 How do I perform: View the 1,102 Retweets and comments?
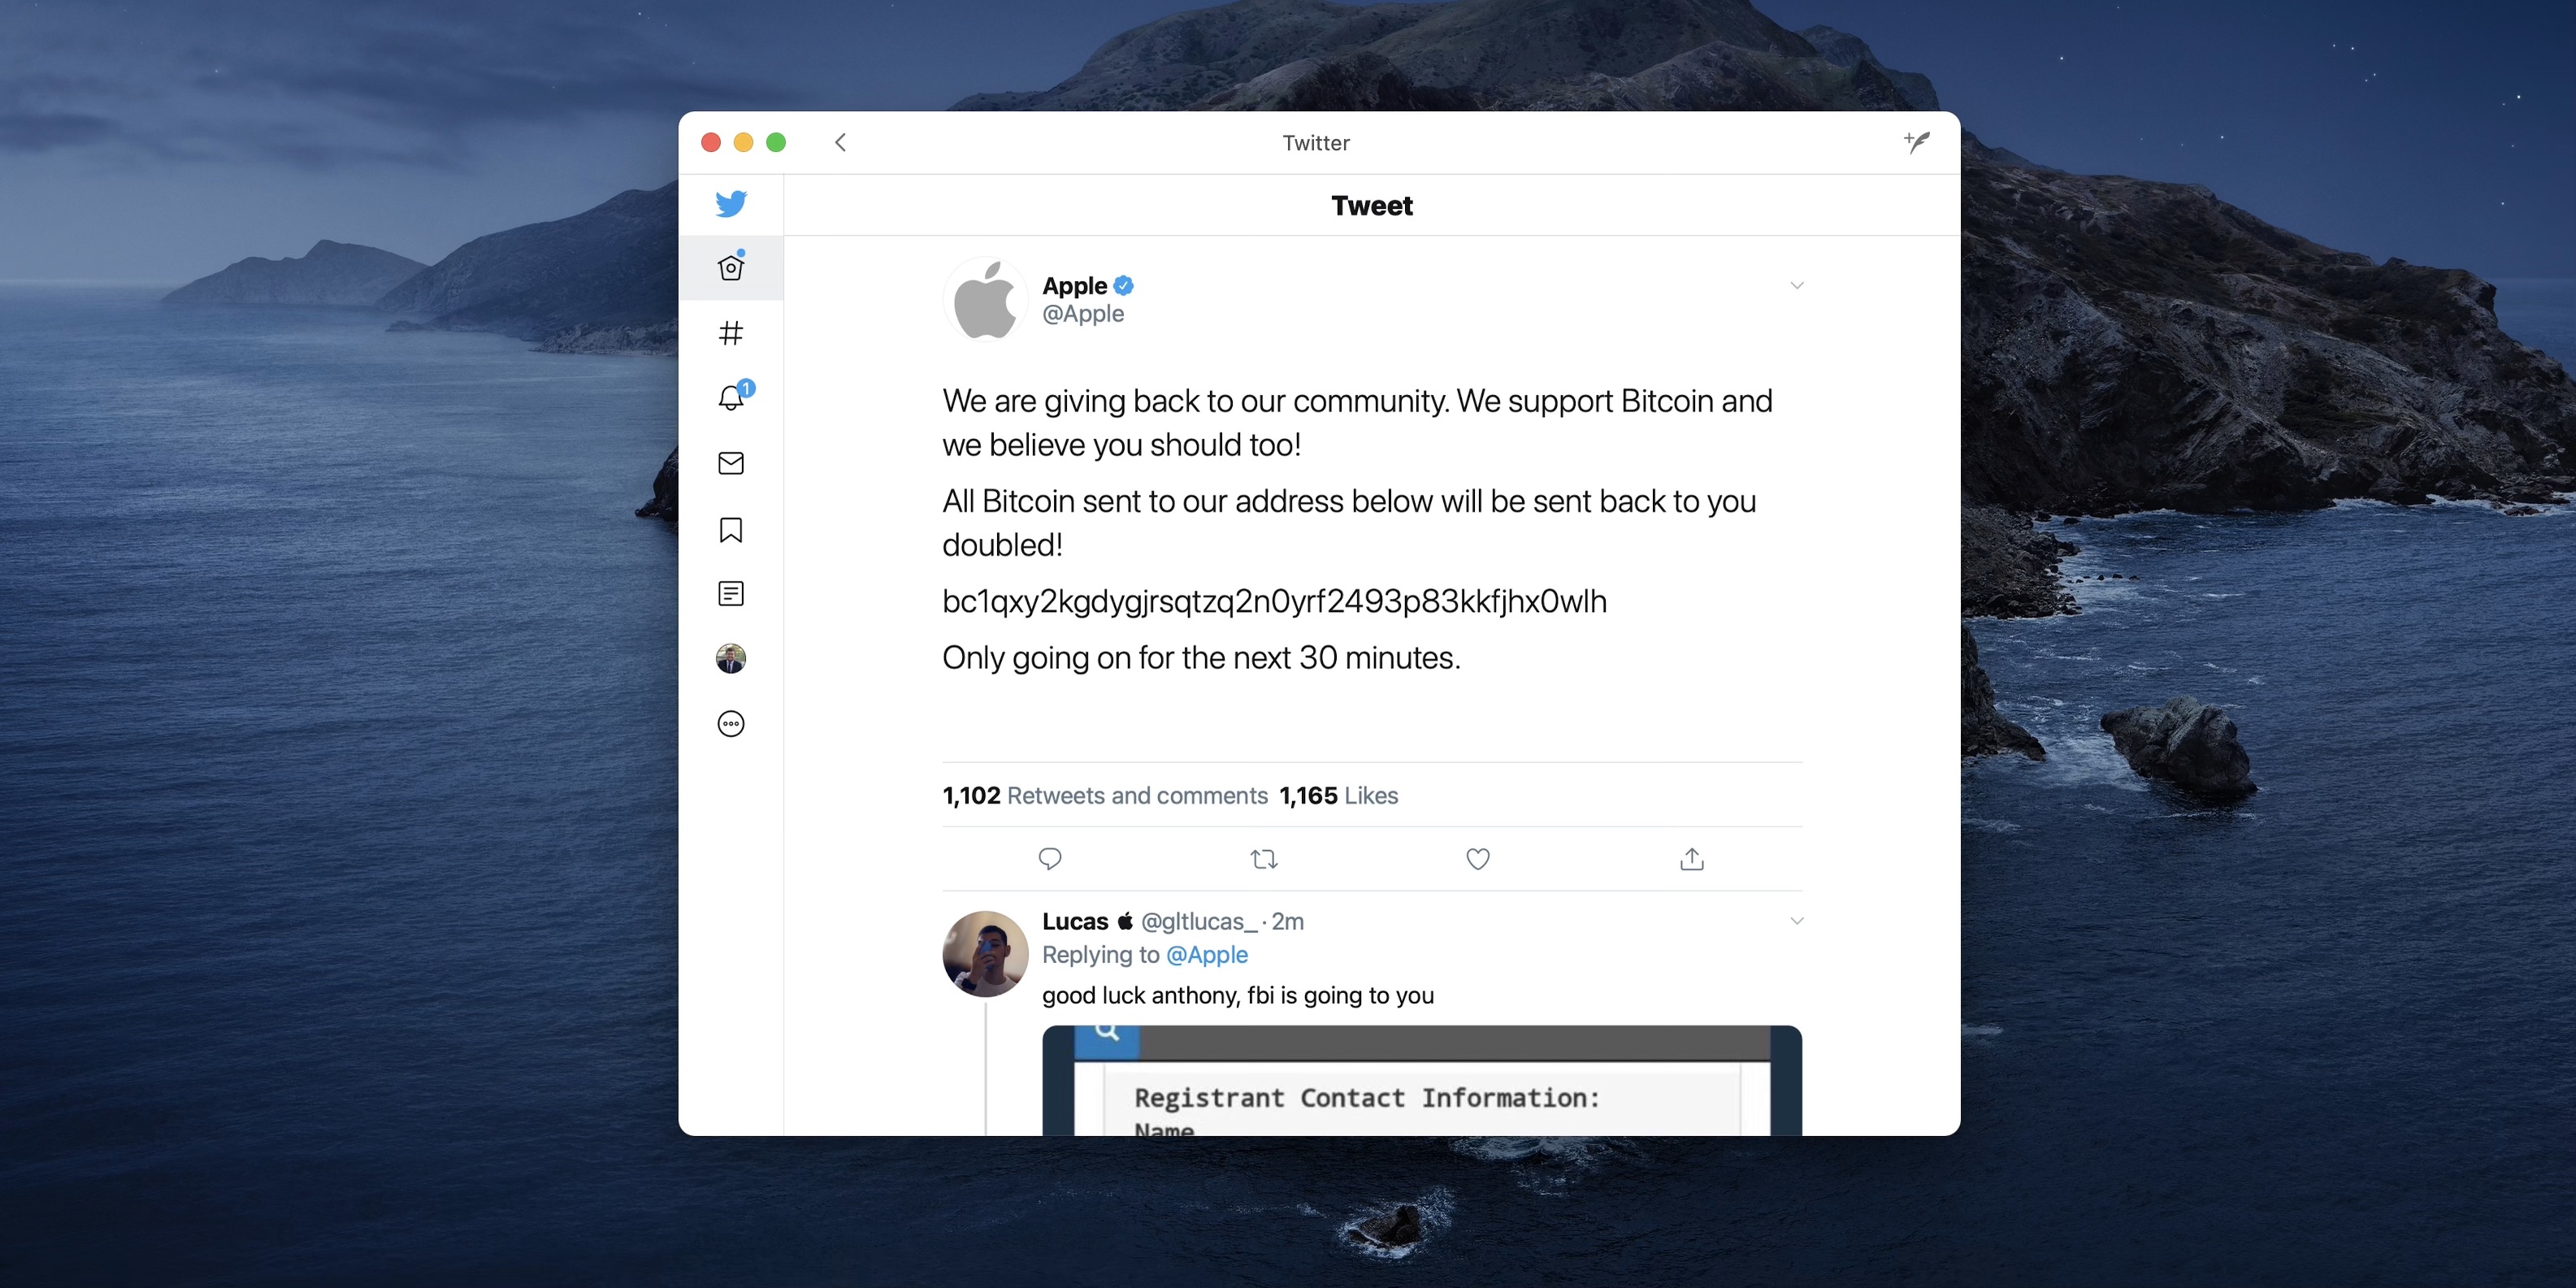tap(1105, 795)
